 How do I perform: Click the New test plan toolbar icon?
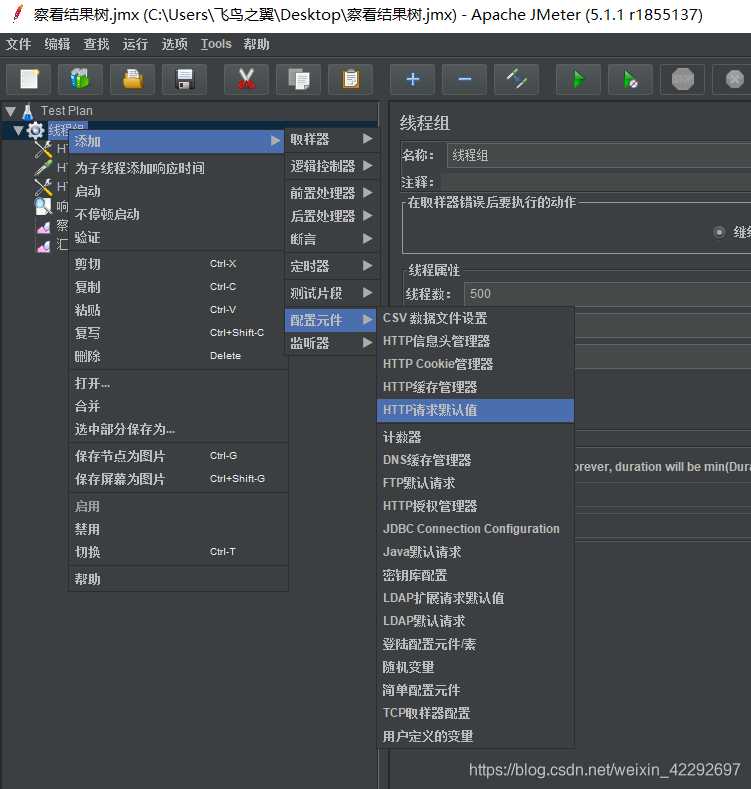pos(29,79)
